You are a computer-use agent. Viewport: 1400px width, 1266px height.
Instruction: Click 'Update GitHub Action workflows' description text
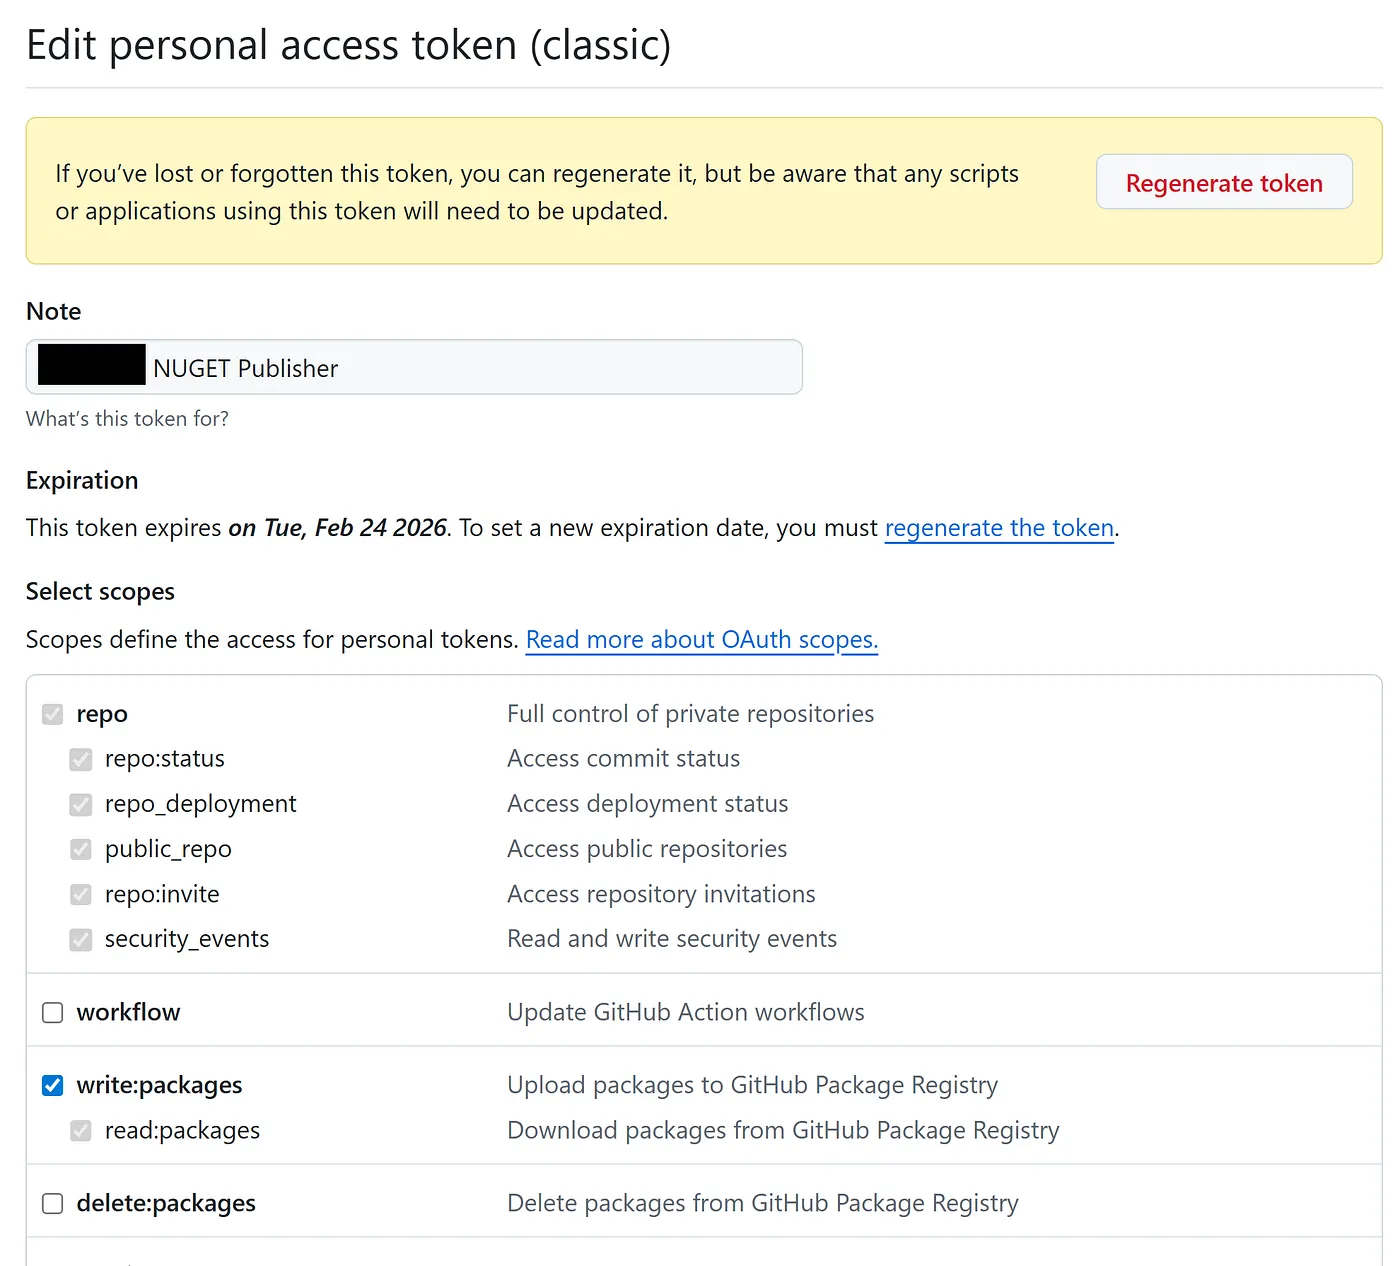click(x=685, y=1013)
